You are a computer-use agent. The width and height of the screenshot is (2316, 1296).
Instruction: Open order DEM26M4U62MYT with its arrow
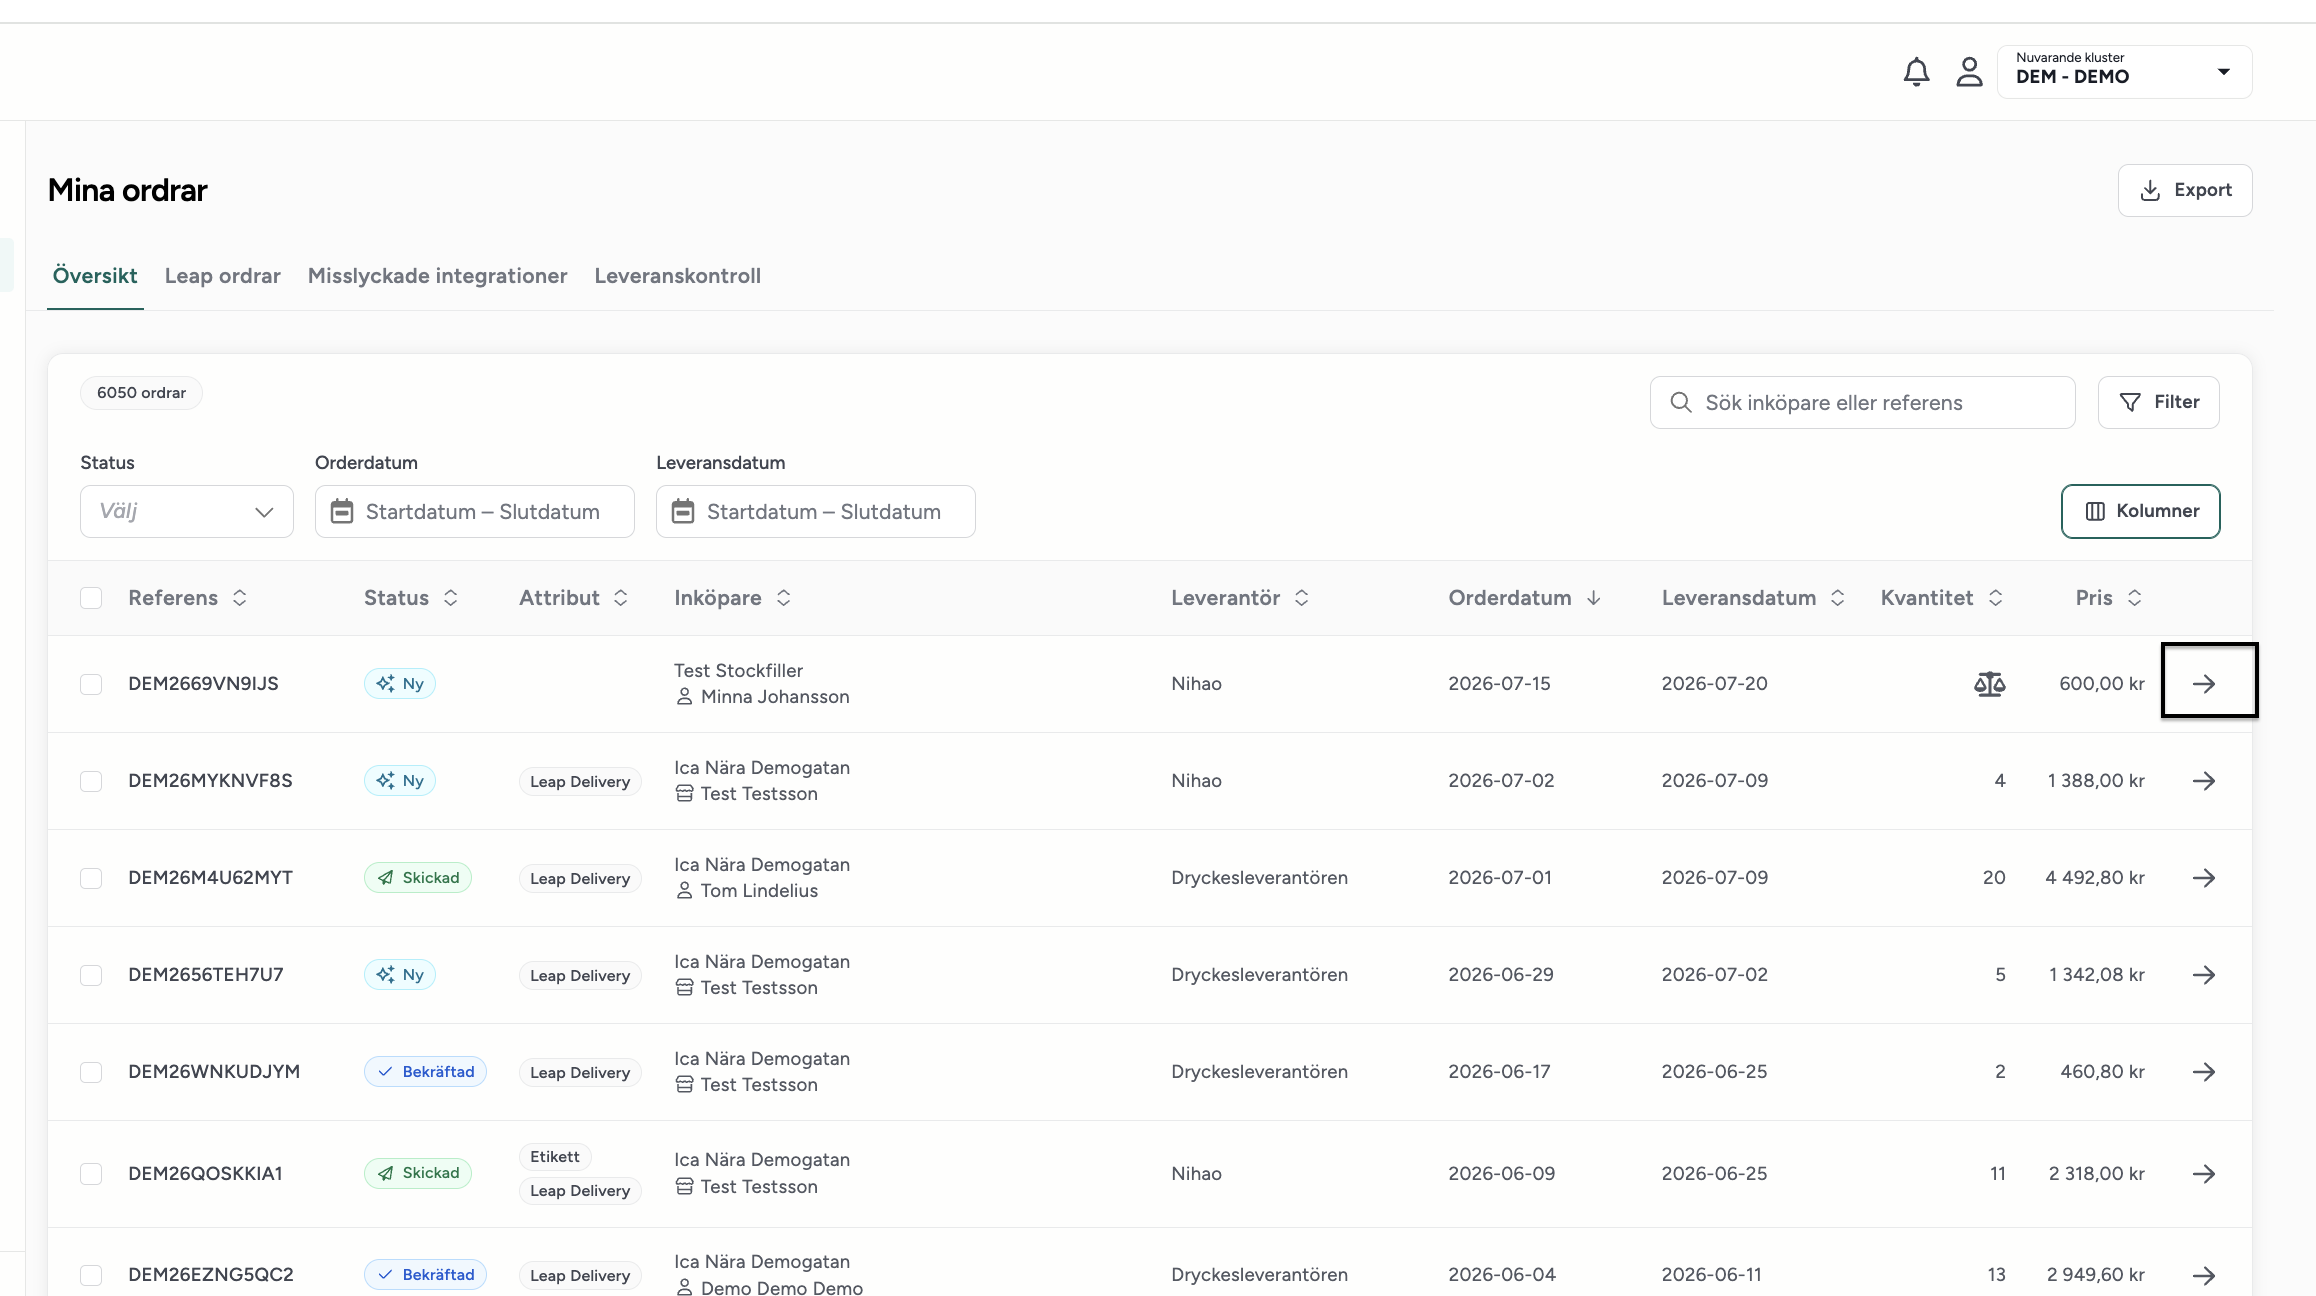point(2204,878)
